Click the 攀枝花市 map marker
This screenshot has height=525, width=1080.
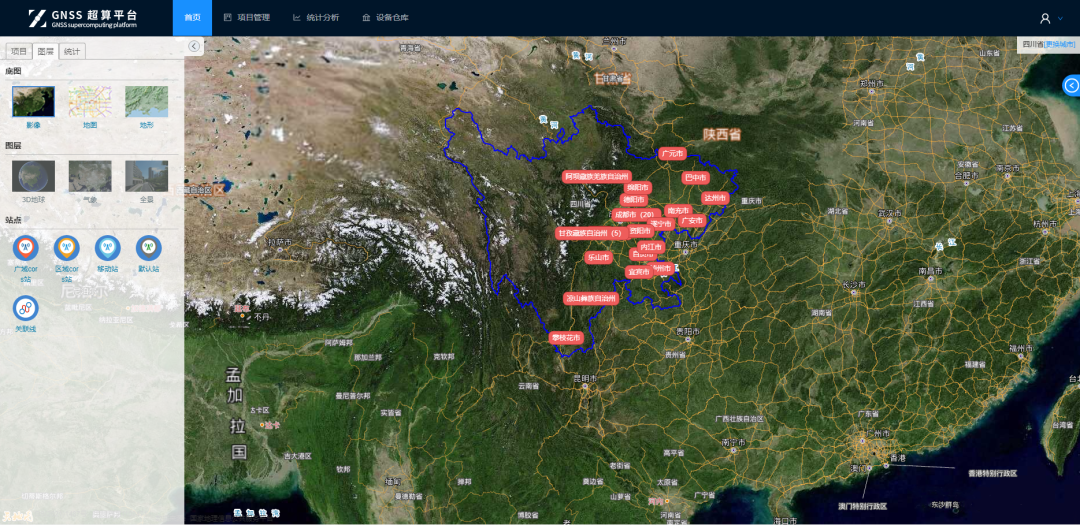[566, 338]
